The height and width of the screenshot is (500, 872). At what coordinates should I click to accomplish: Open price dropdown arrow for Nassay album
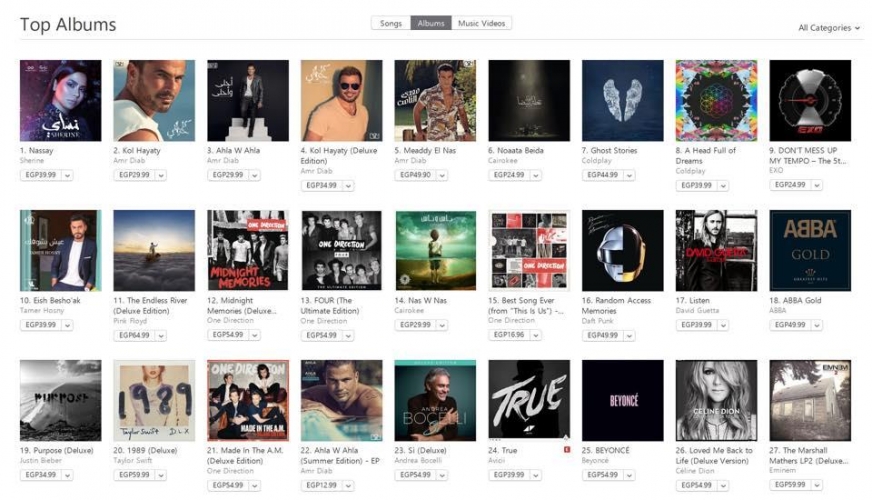67,175
